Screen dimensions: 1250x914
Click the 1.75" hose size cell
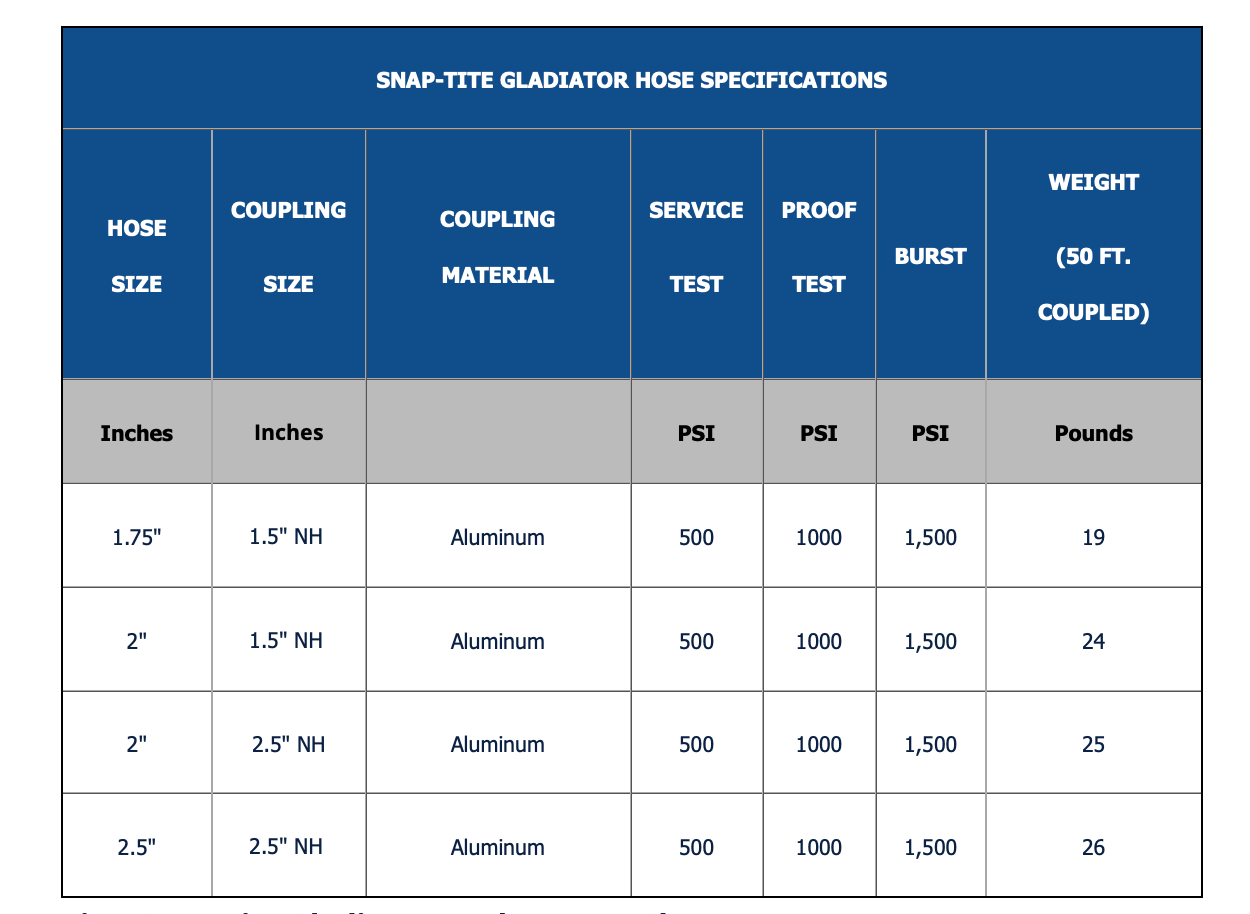[x=136, y=537]
